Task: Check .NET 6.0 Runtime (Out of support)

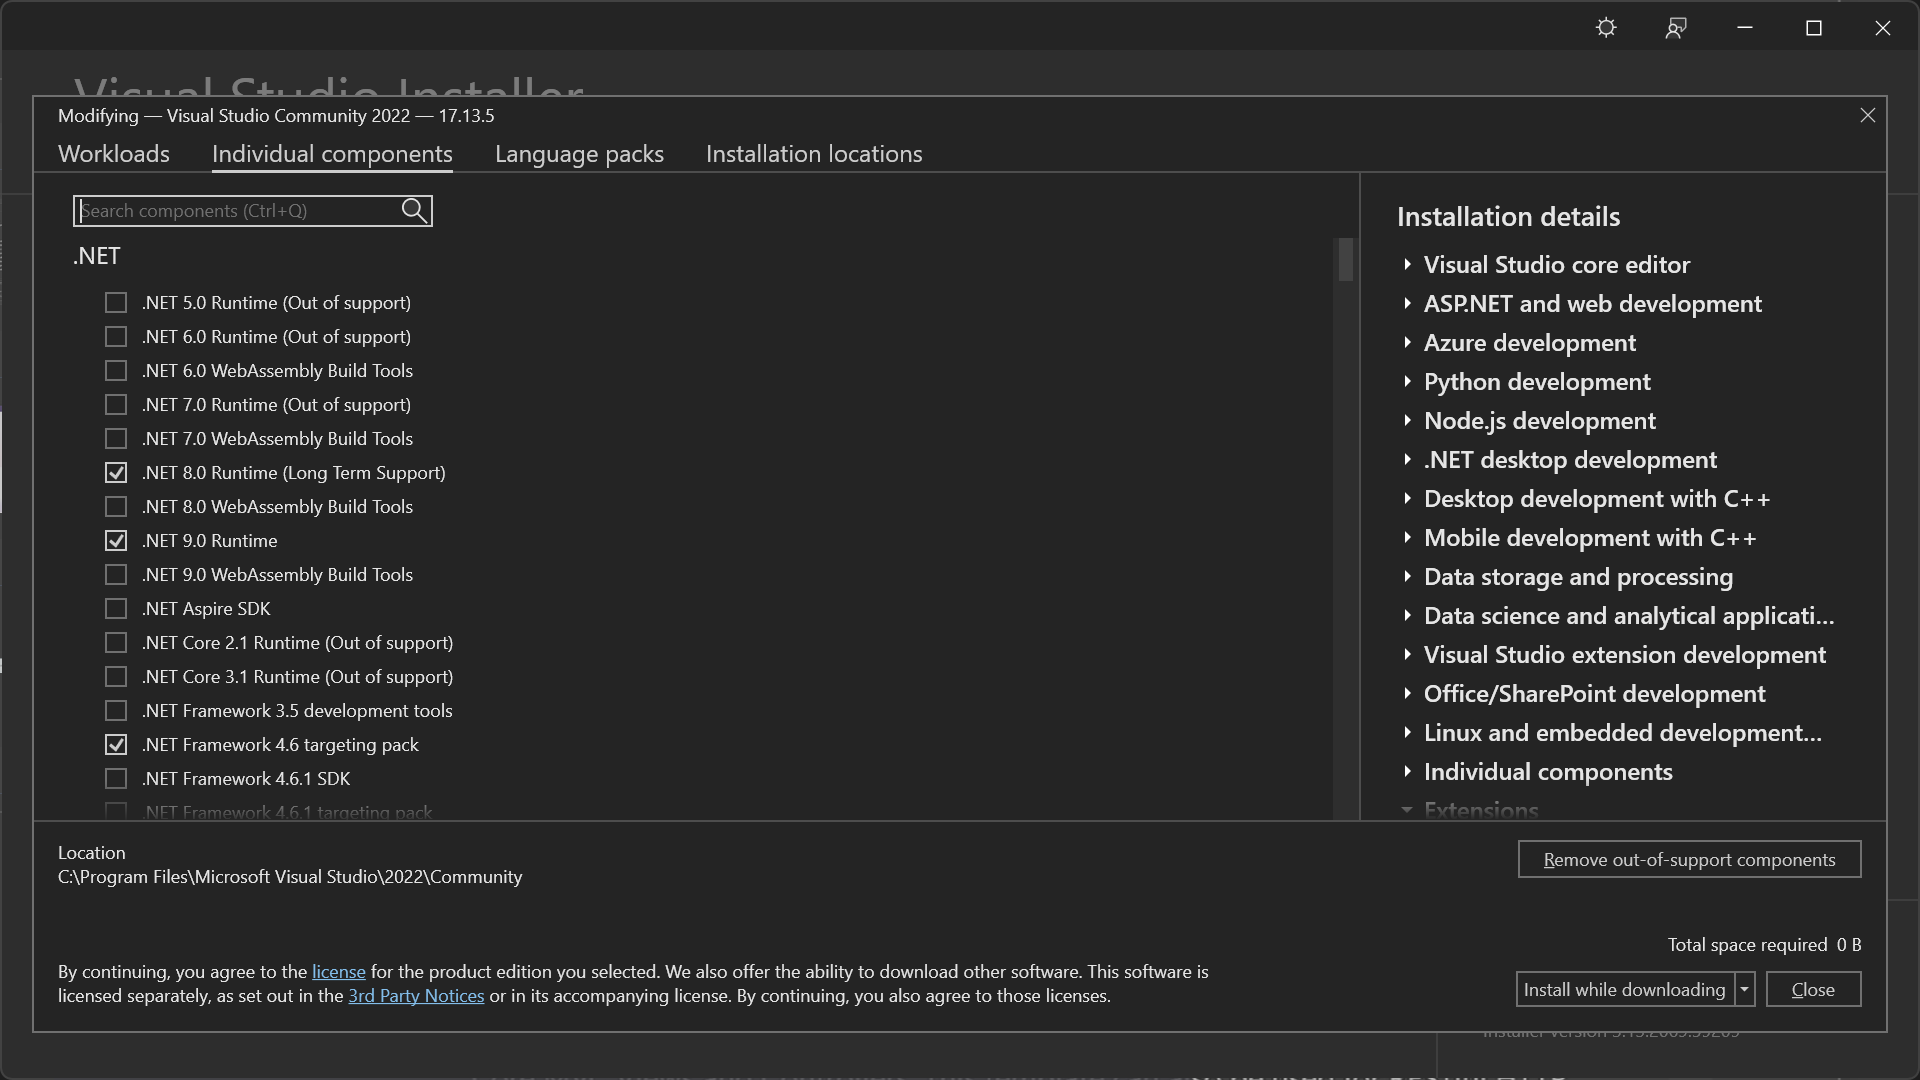Action: 116,336
